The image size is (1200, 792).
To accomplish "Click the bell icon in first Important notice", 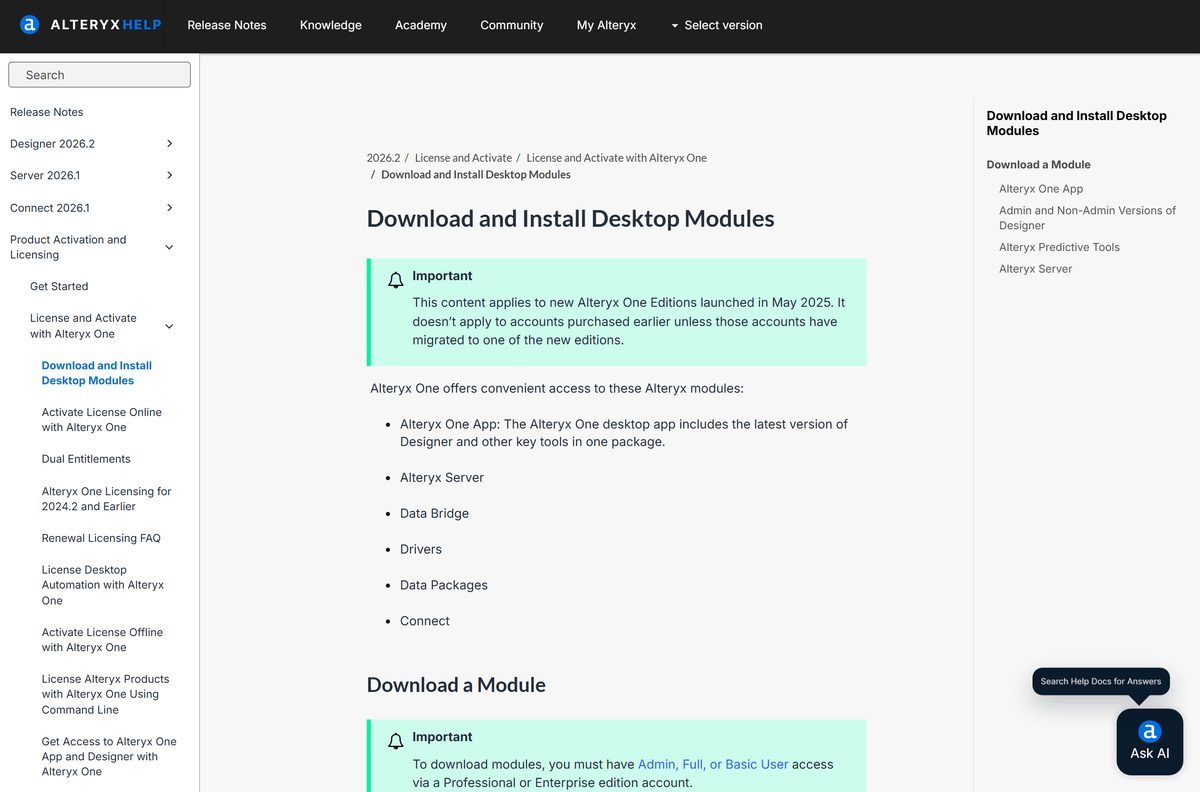I will point(396,280).
